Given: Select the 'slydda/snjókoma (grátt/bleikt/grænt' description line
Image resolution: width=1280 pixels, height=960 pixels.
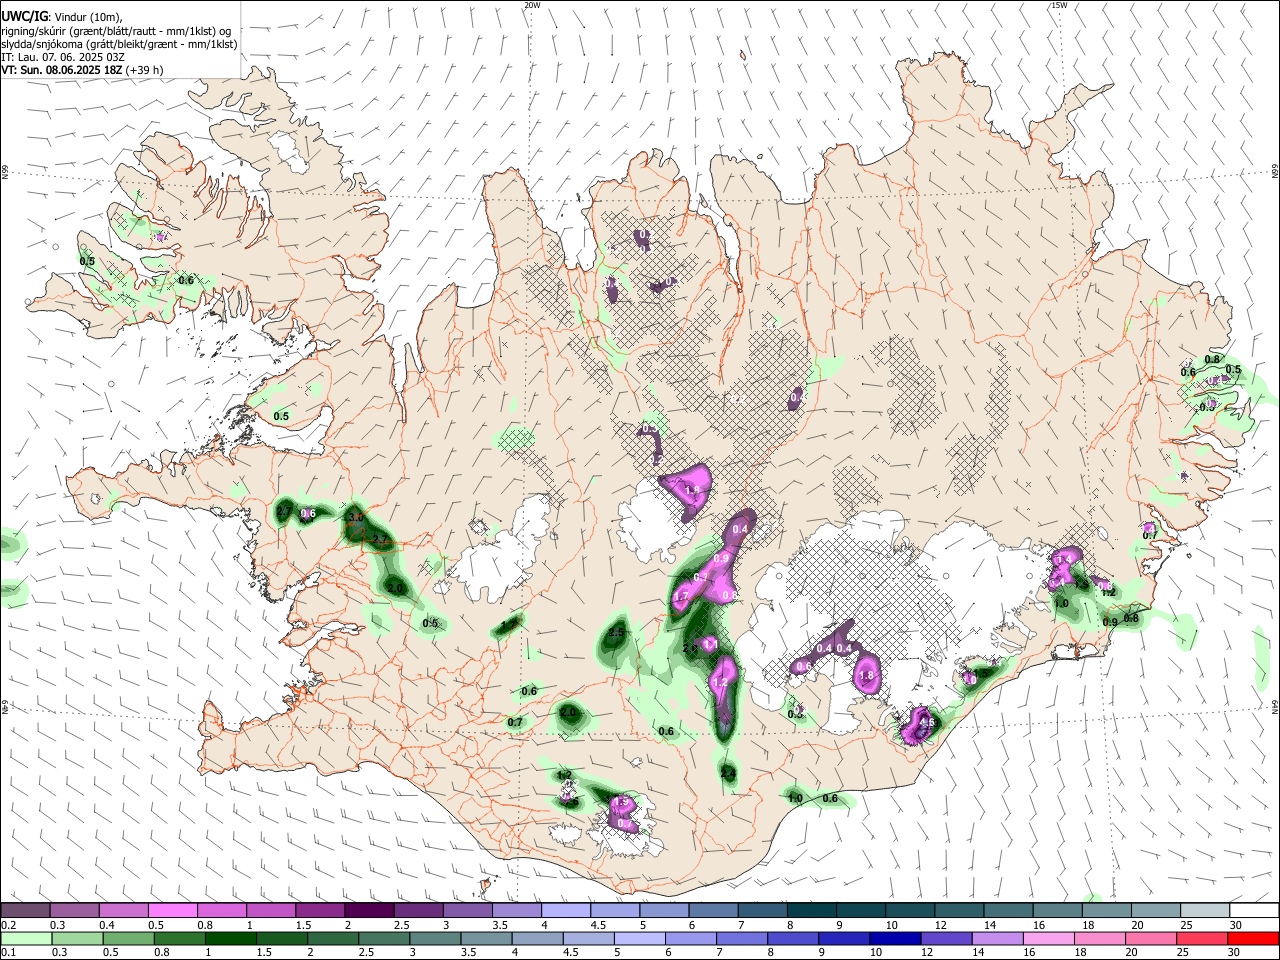Looking at the screenshot, I should click(x=119, y=44).
